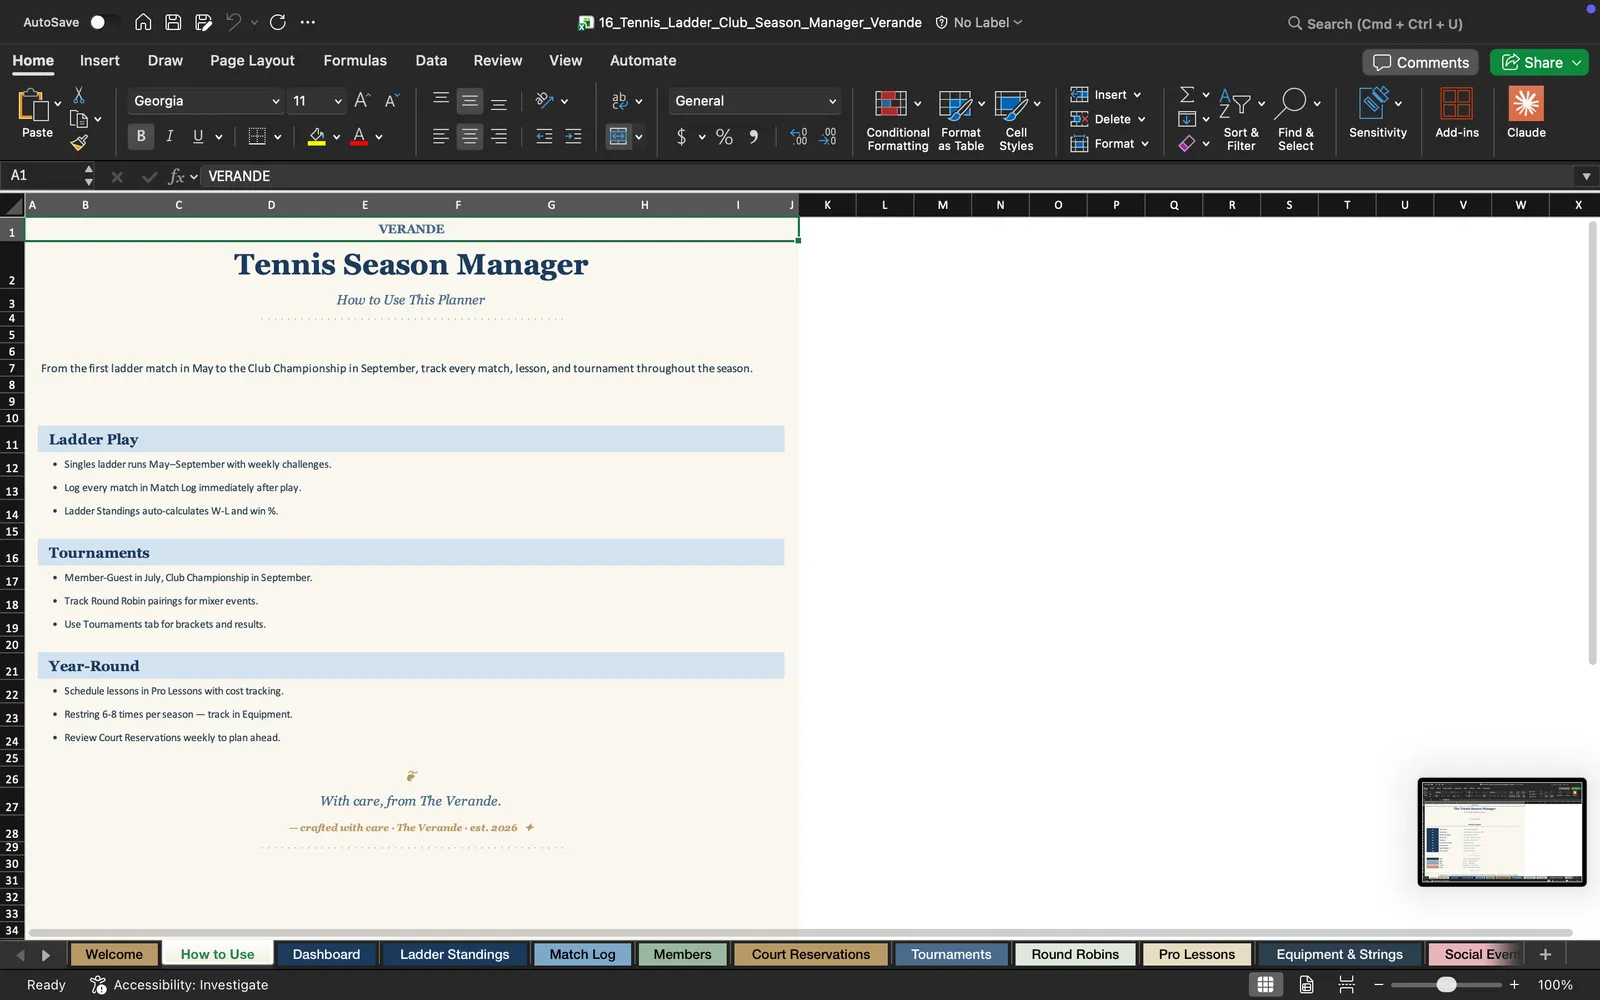Toggle bottom vertical alignment
The width and height of the screenshot is (1600, 1000).
click(x=499, y=100)
